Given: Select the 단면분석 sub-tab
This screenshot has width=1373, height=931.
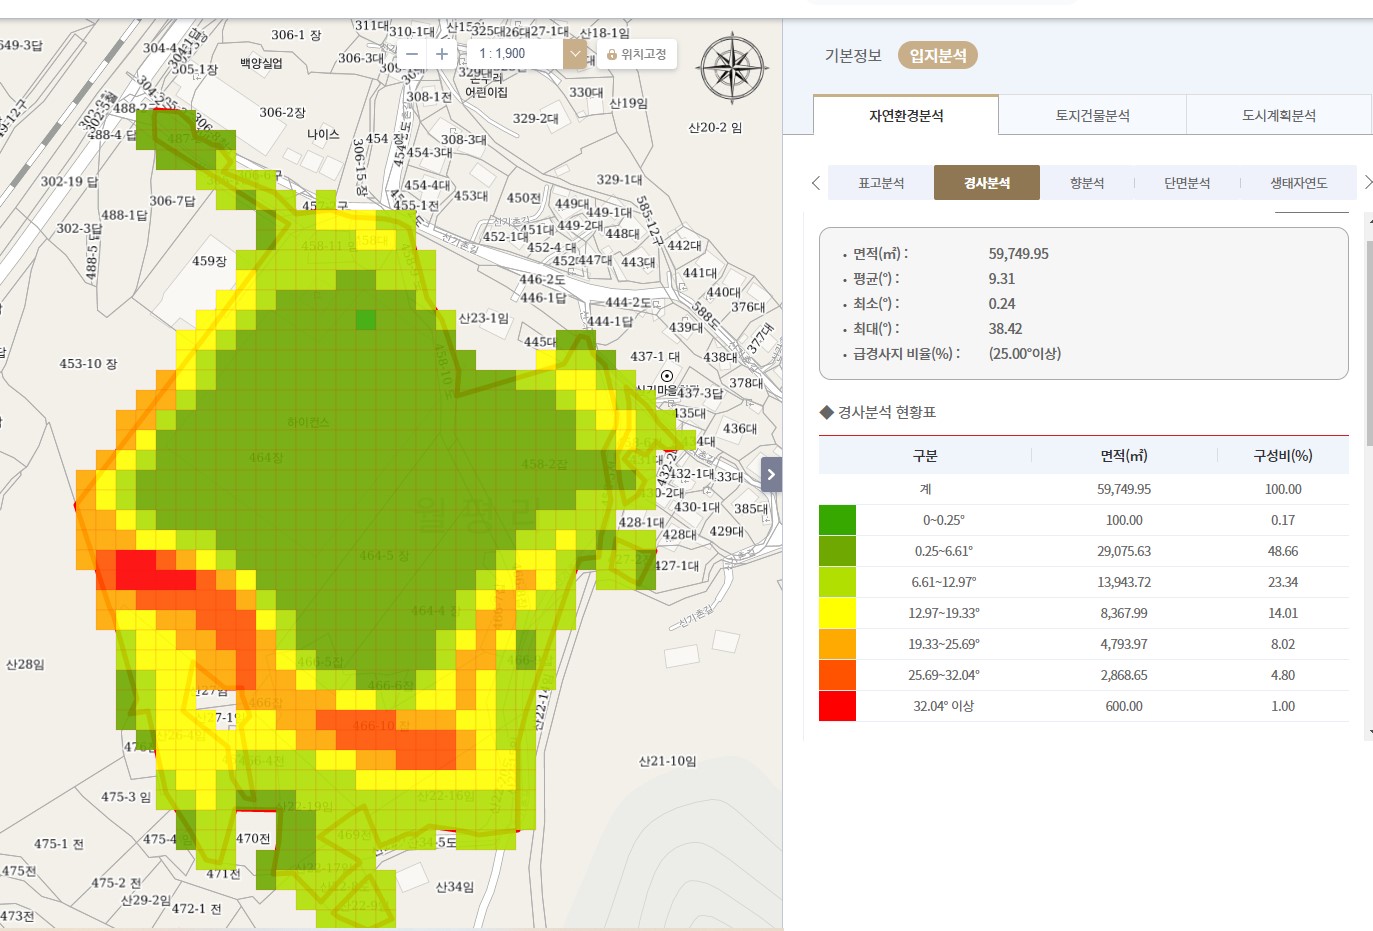Looking at the screenshot, I should [1187, 183].
